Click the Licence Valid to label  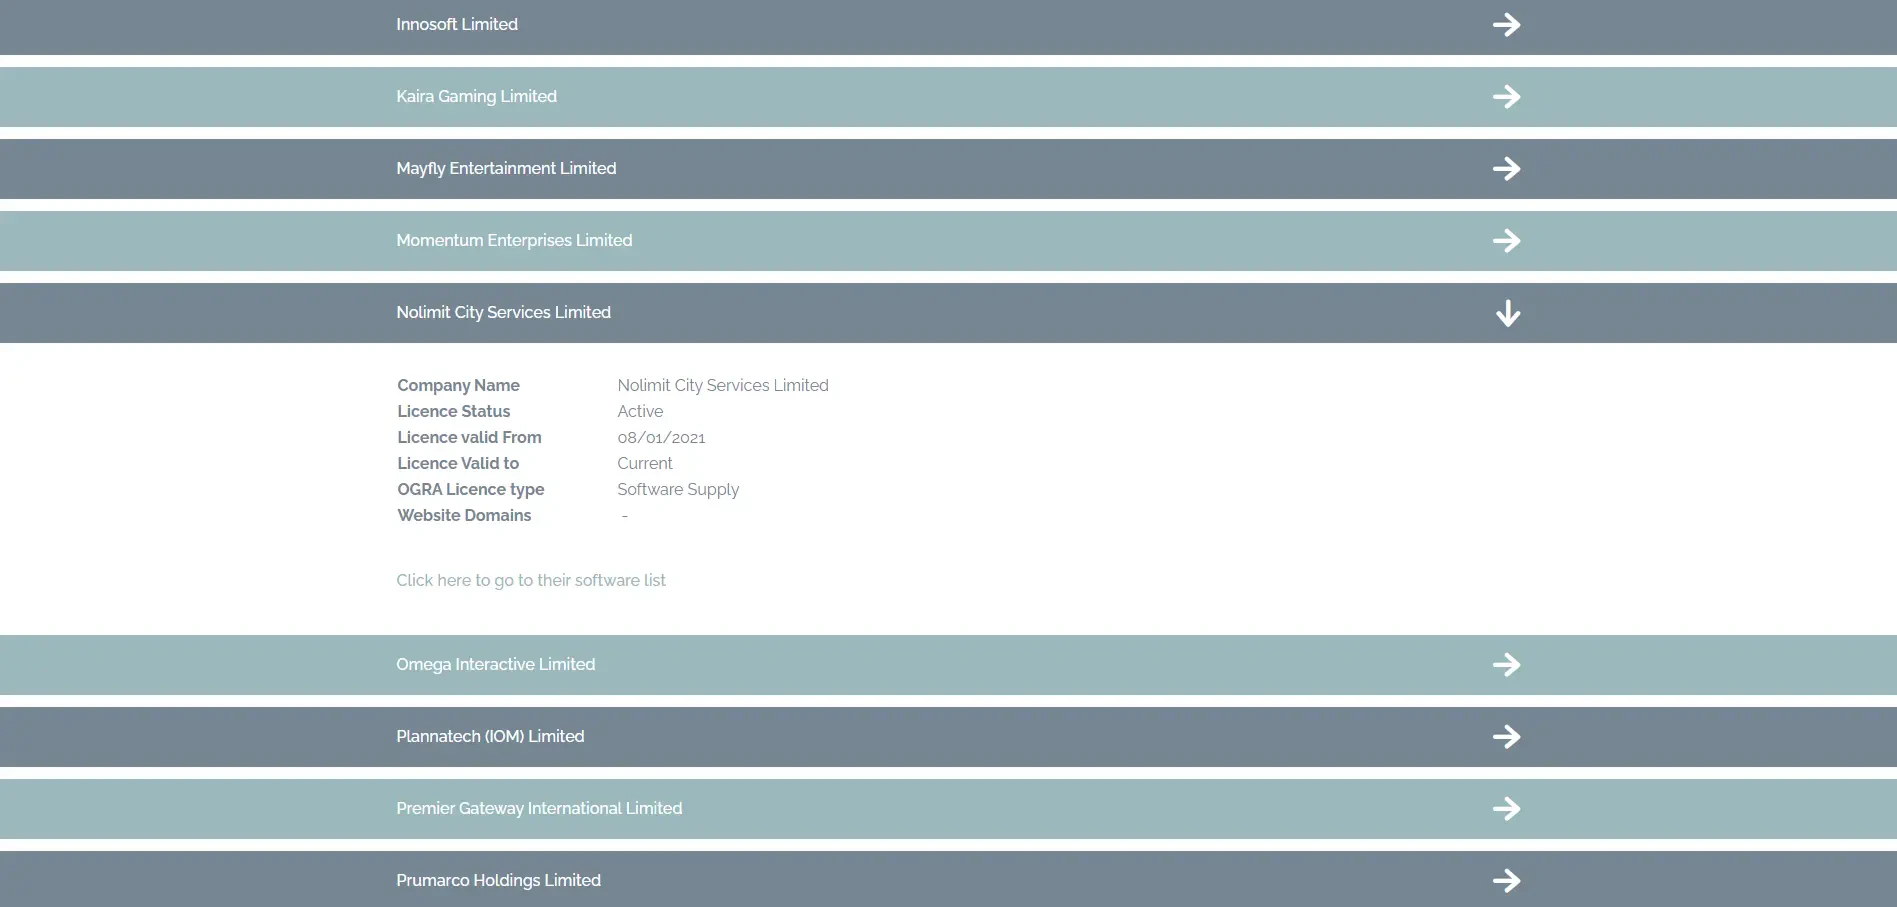click(458, 464)
